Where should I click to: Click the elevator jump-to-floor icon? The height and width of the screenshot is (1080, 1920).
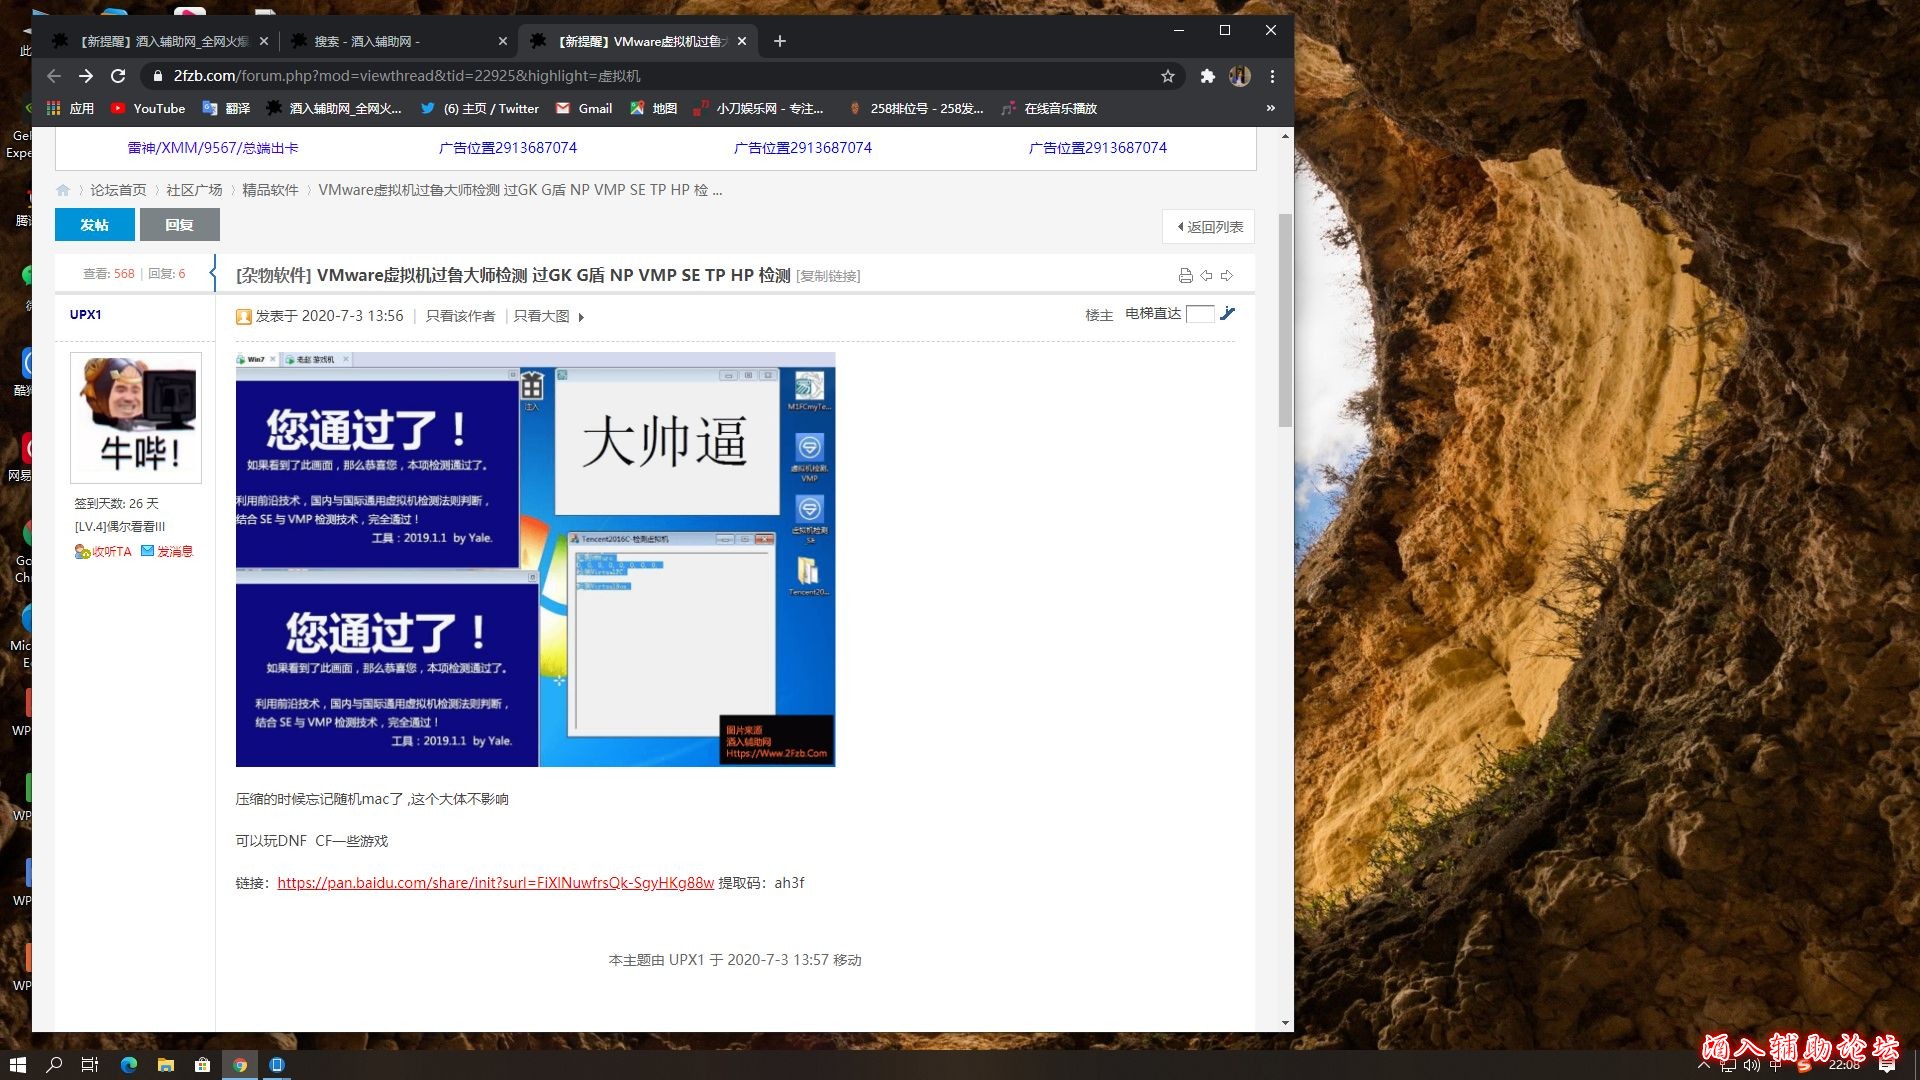(1228, 314)
